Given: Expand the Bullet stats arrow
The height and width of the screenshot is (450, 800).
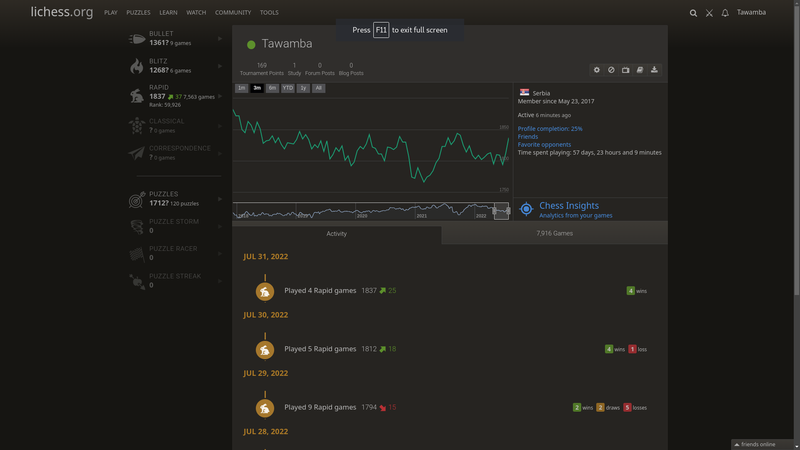Looking at the screenshot, I should [x=220, y=39].
